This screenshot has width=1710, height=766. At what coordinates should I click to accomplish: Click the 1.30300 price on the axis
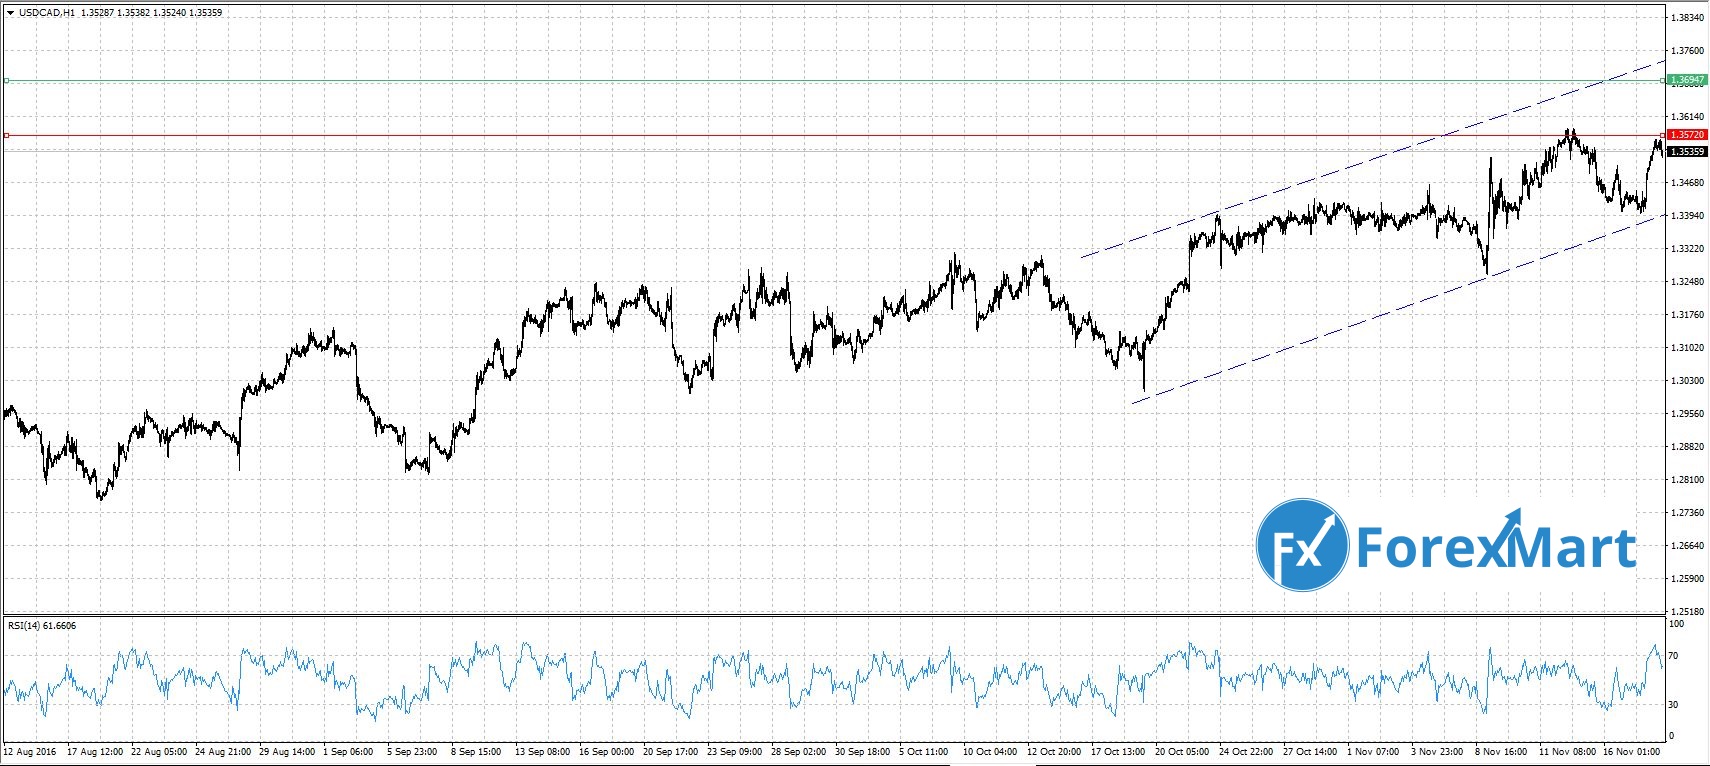[1687, 381]
